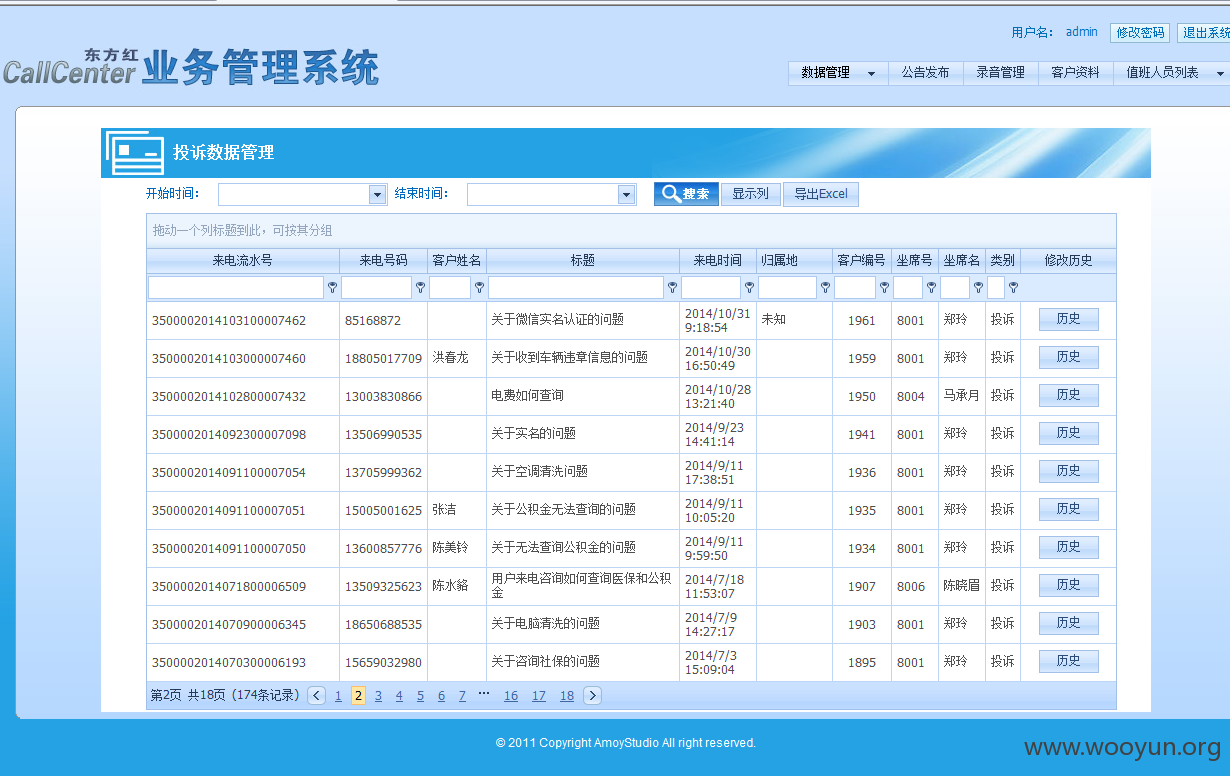Click filter icon for 坐席号 column

(931, 288)
